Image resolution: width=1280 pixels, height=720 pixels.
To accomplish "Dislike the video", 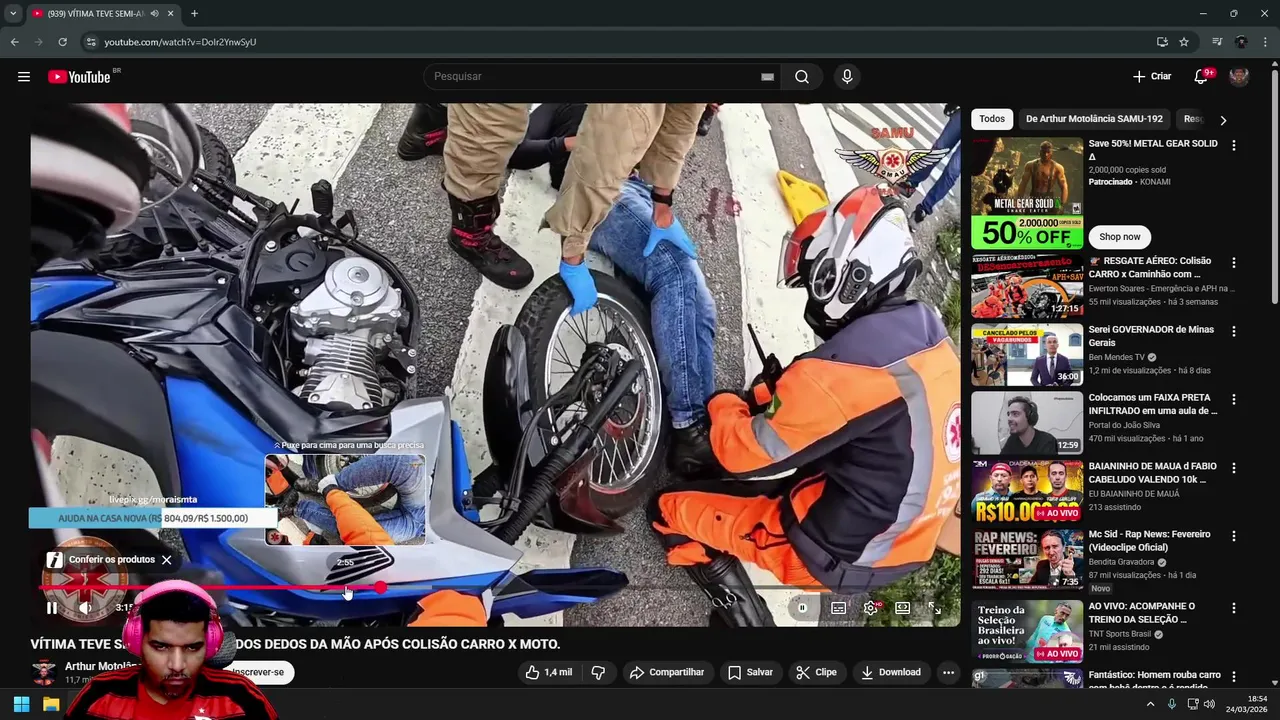I will (598, 672).
